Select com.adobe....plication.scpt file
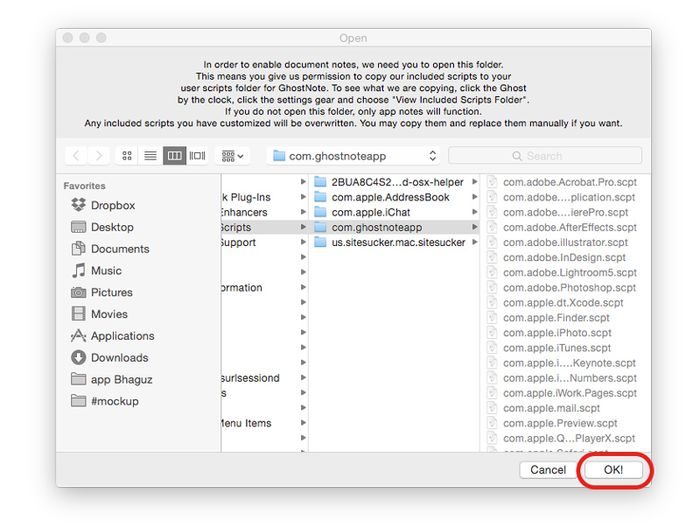The image size is (700, 528). [562, 197]
